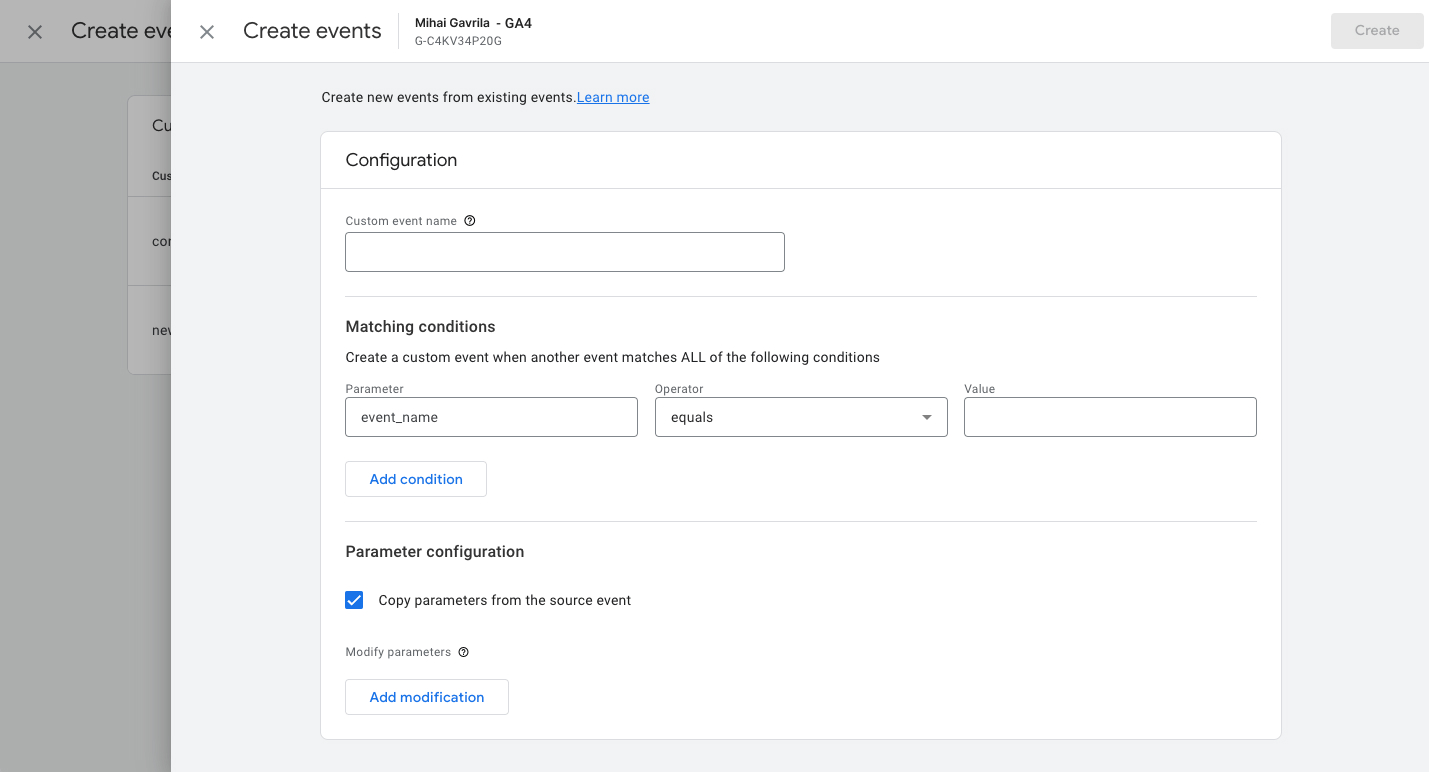Image resolution: width=1429 pixels, height=772 pixels.
Task: Click the Modify parameters label text
Action: (398, 652)
